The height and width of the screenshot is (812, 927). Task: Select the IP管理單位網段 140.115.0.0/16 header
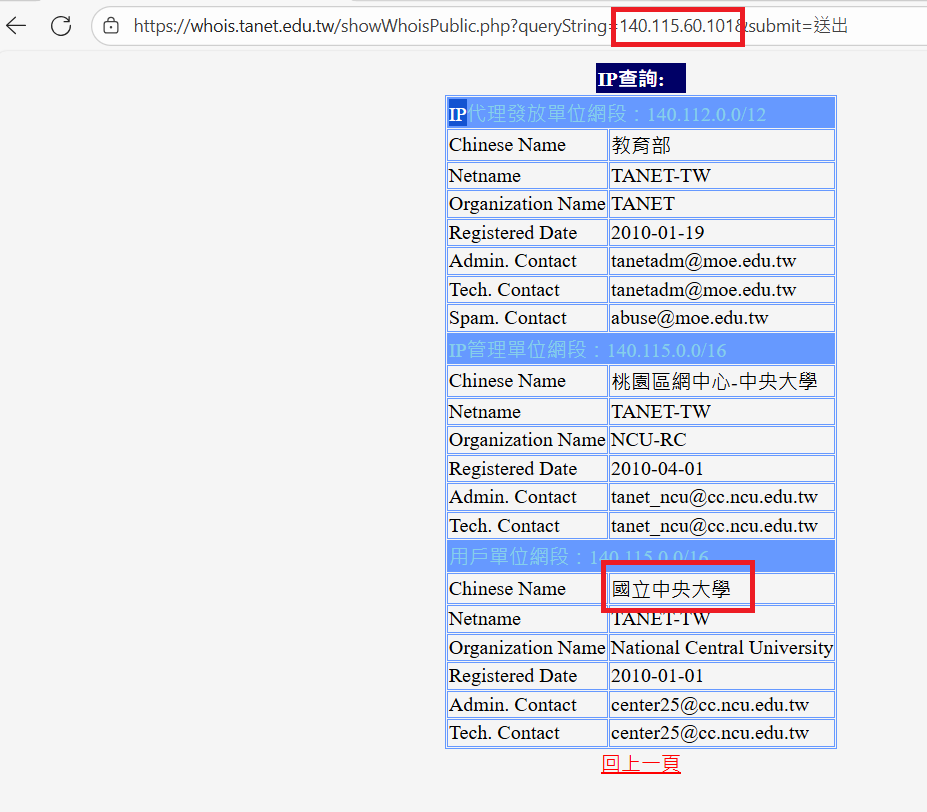(641, 349)
